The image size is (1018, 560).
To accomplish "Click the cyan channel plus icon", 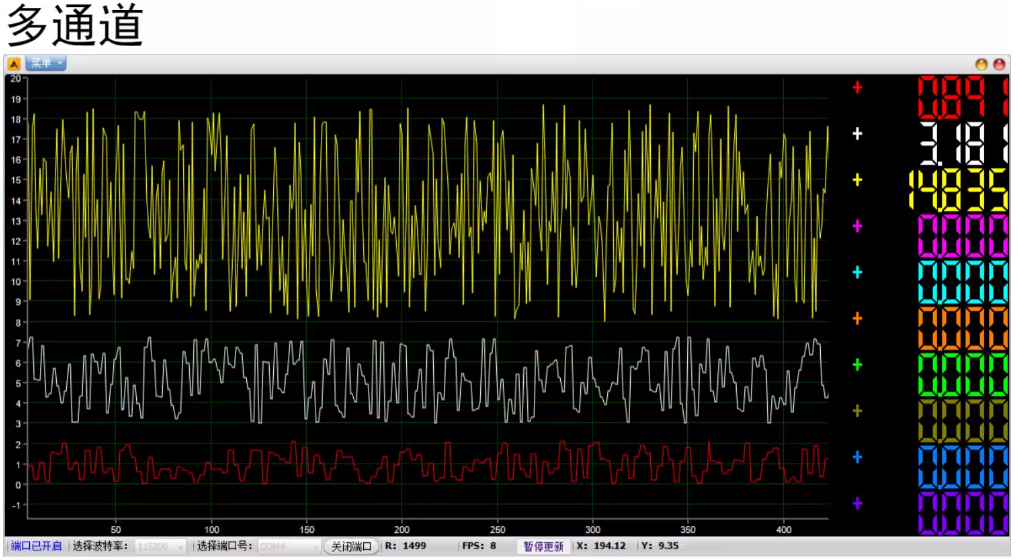I will pos(857,273).
